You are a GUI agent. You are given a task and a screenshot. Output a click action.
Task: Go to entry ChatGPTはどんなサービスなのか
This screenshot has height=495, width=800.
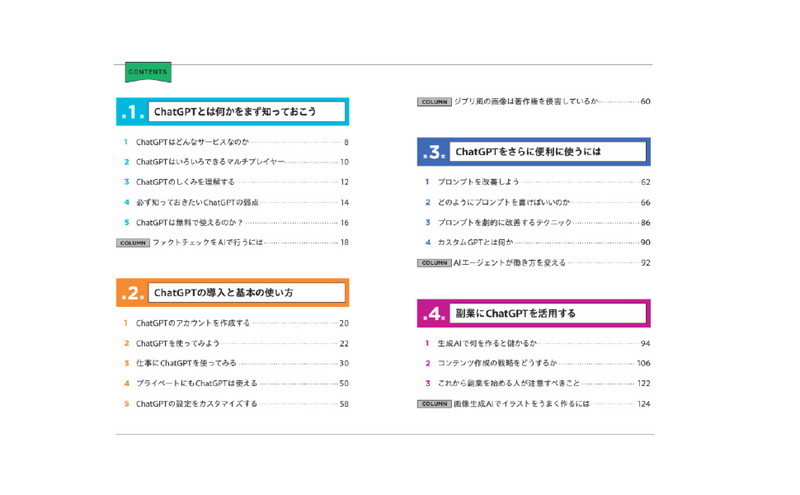[192, 142]
